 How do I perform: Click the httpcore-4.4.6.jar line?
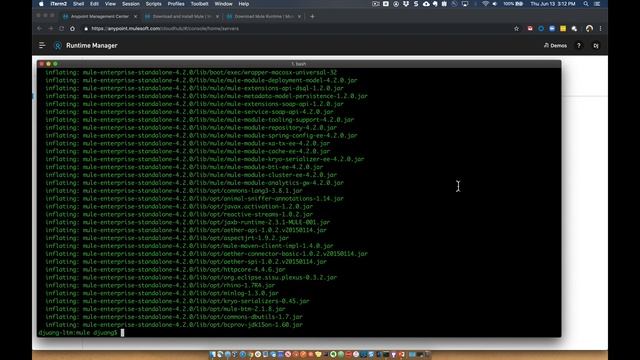165,270
